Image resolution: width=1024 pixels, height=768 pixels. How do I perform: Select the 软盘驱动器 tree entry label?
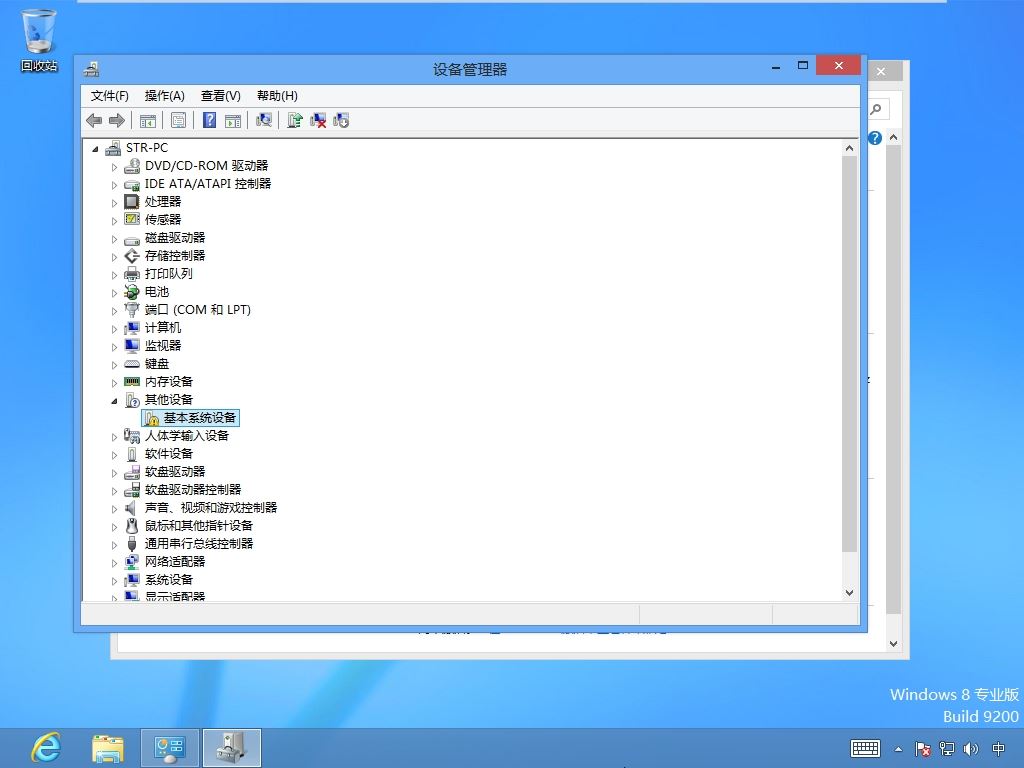[x=175, y=472]
